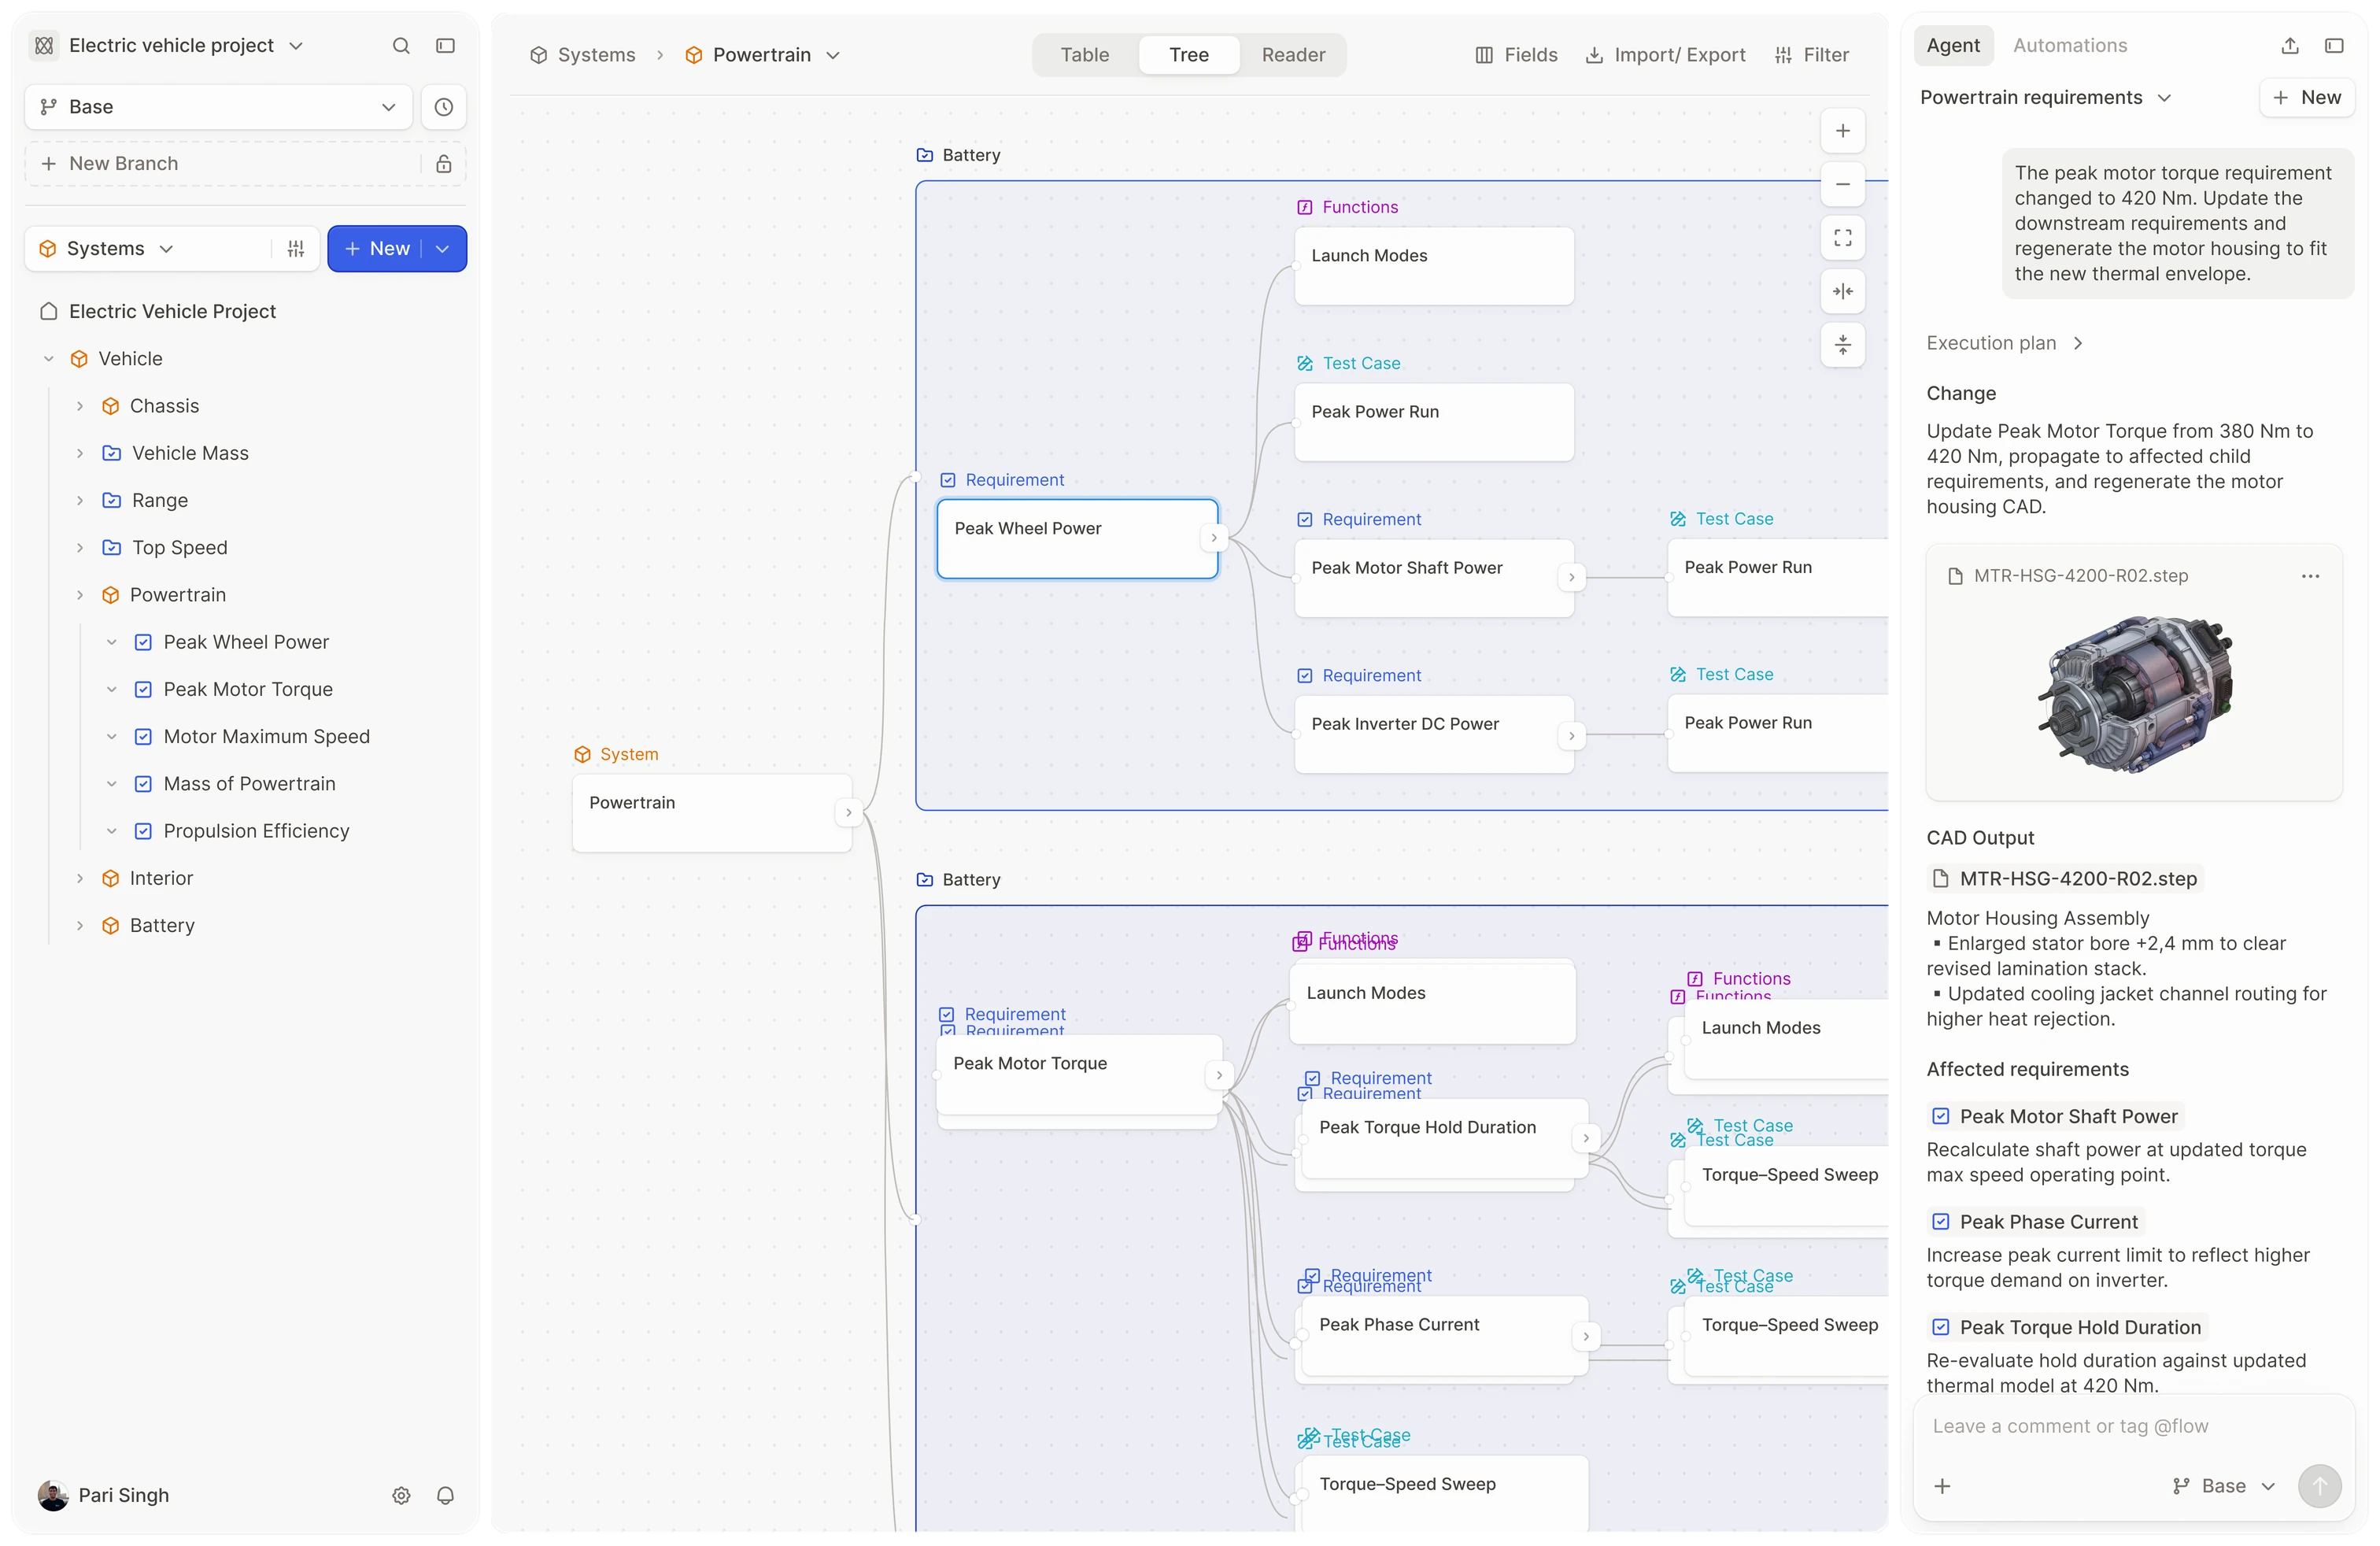Click the zoom in plus canvas button
This screenshot has height=1546, width=2380.
(x=1843, y=131)
